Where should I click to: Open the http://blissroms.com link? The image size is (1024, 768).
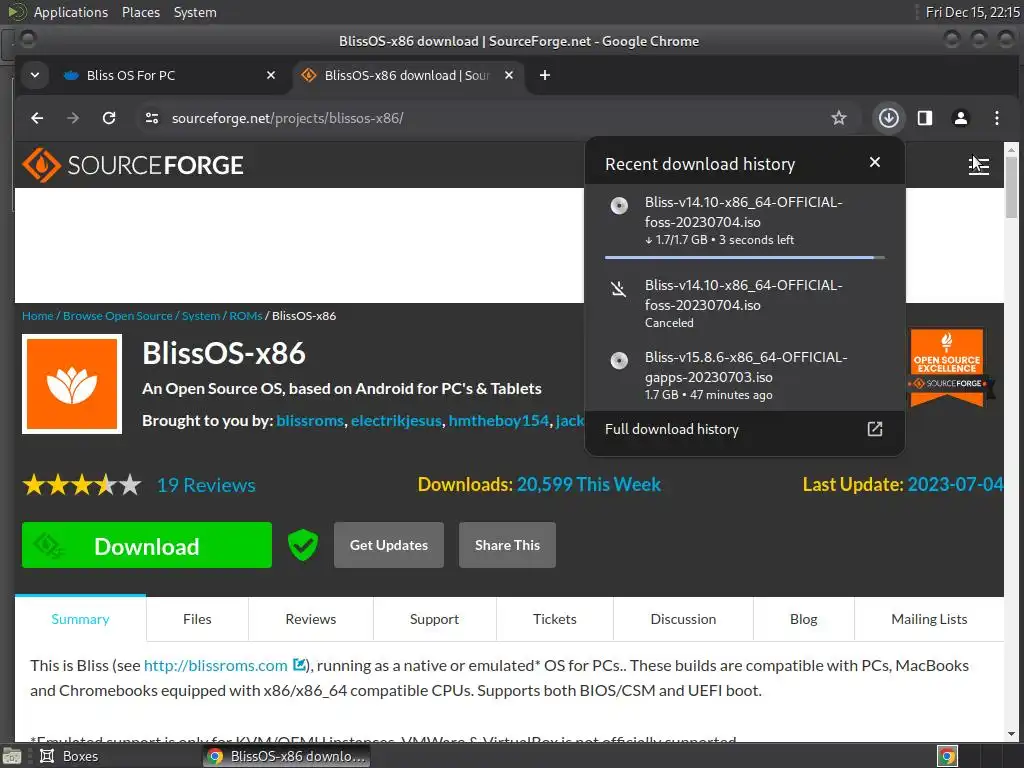coord(216,665)
